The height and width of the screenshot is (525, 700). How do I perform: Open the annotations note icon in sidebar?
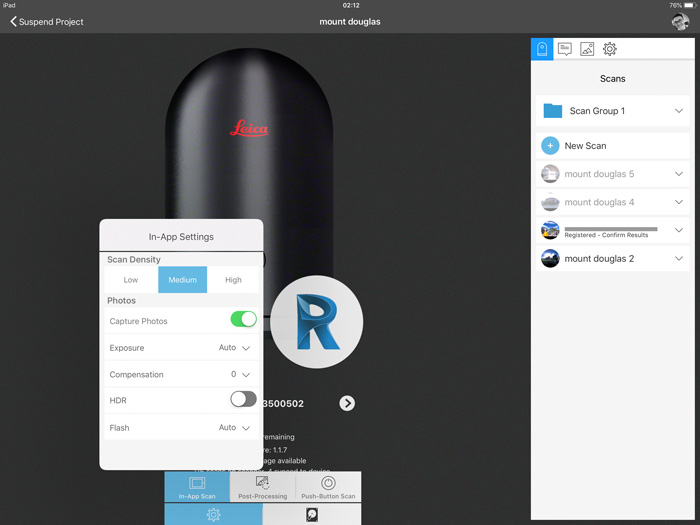click(x=565, y=49)
